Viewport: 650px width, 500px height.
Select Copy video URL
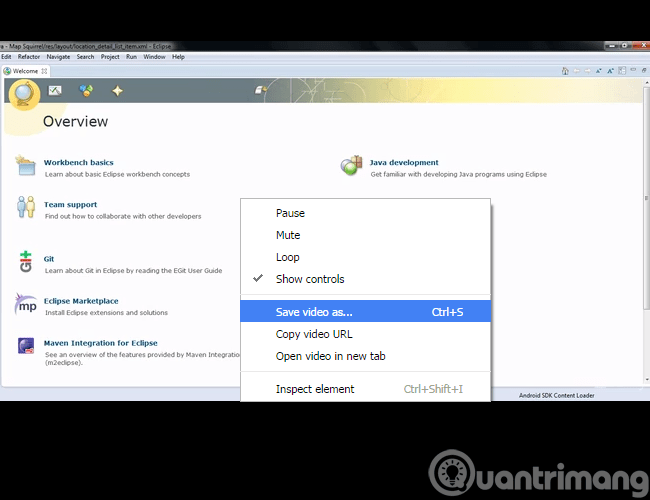pos(365,334)
